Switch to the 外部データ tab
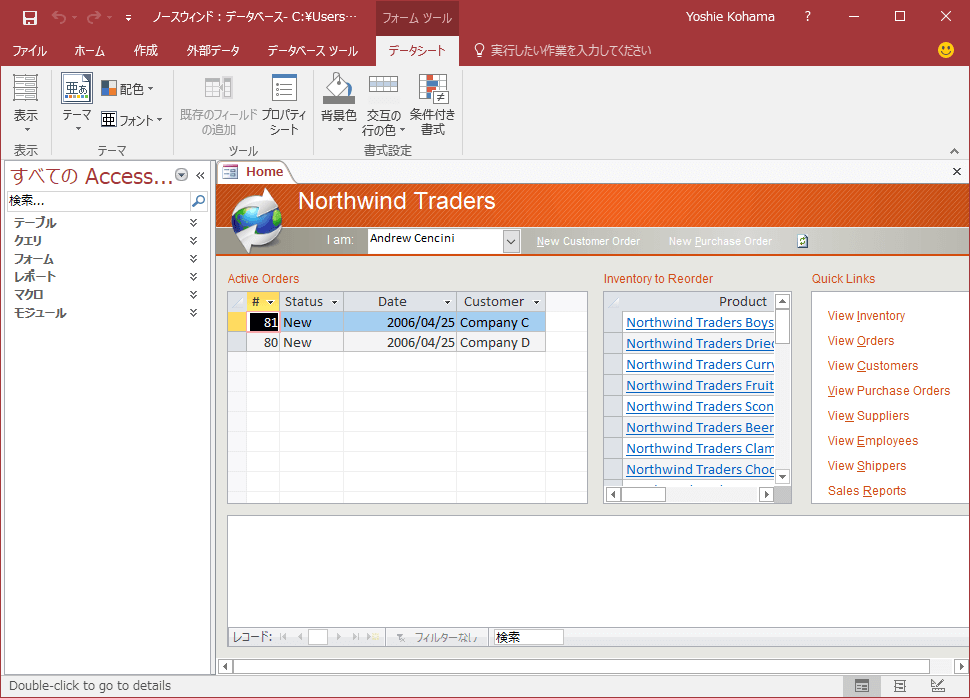Screen dimensions: 970x698 (x=213, y=51)
